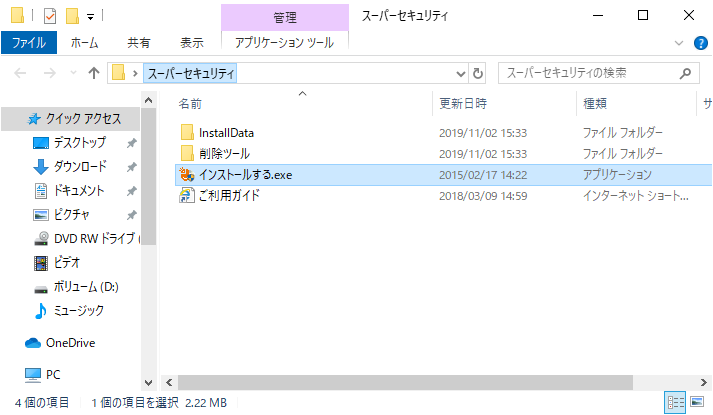Click the ご利用ガイド file name
Screen dimensions: 713x415
tap(229, 195)
